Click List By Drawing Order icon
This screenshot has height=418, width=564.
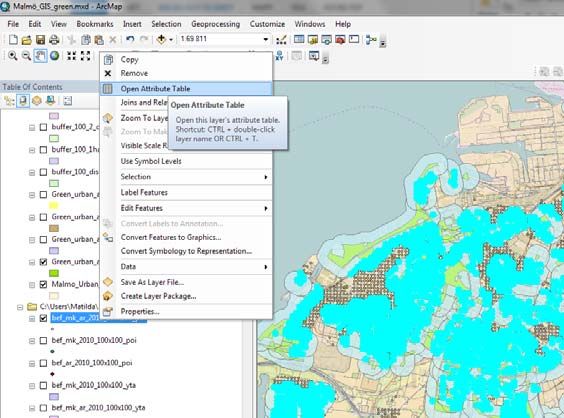pyautogui.click(x=9, y=101)
